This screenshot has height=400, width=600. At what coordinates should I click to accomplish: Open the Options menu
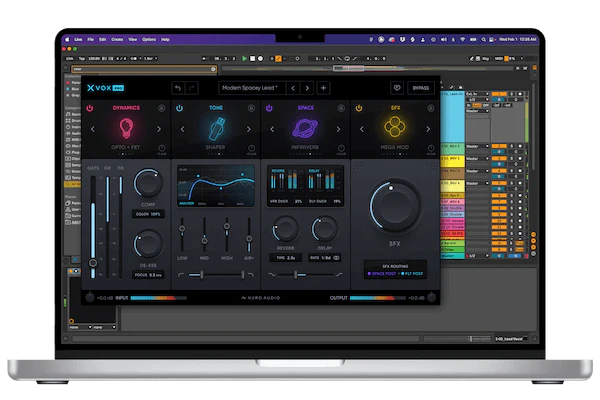click(149, 39)
